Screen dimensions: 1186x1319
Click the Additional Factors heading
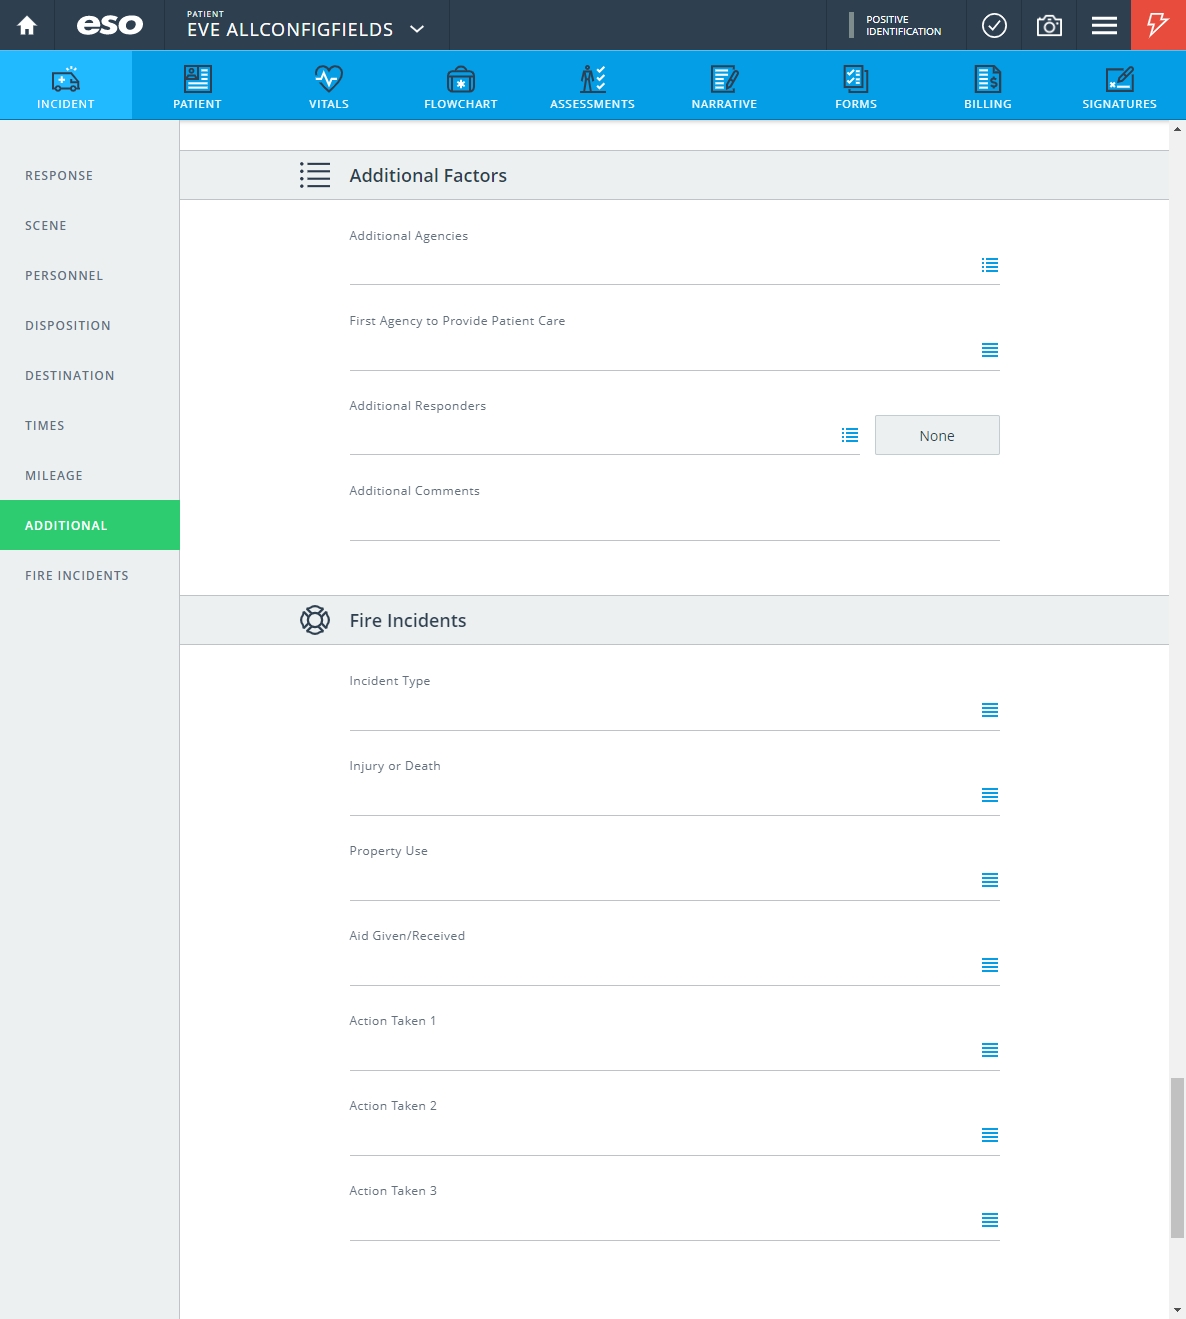(x=428, y=175)
